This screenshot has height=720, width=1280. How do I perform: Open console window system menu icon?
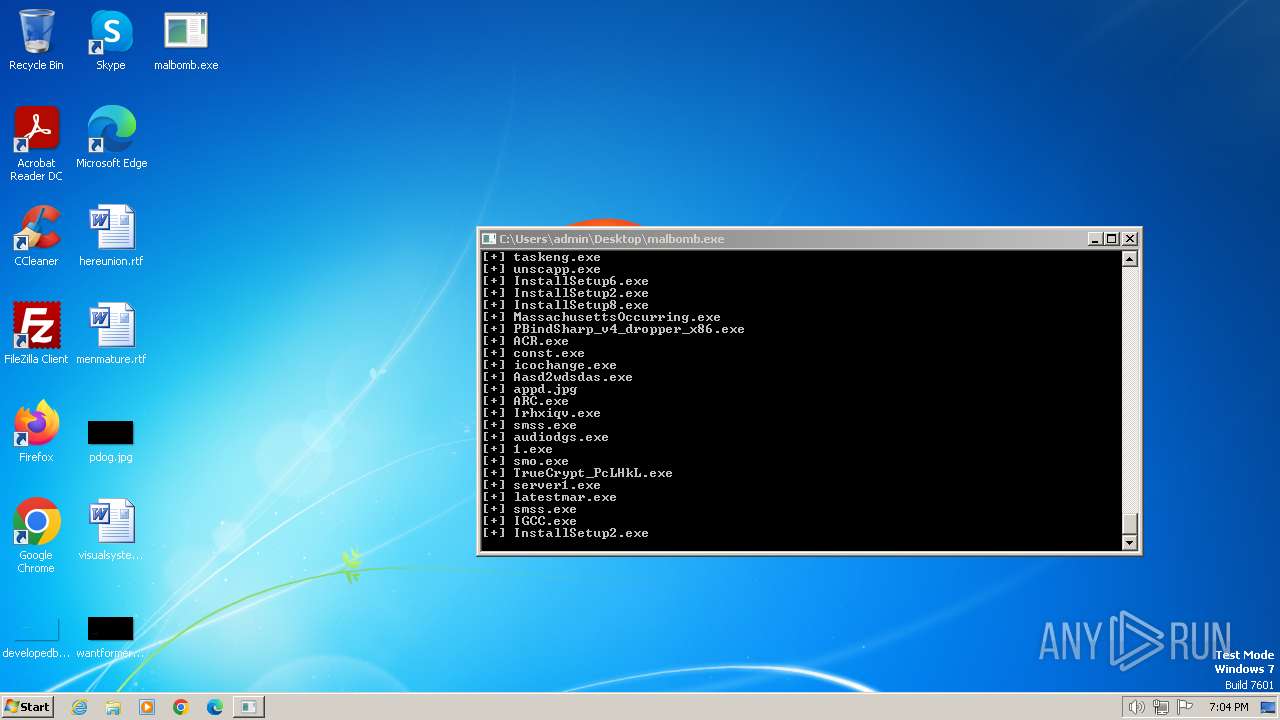[489, 239]
